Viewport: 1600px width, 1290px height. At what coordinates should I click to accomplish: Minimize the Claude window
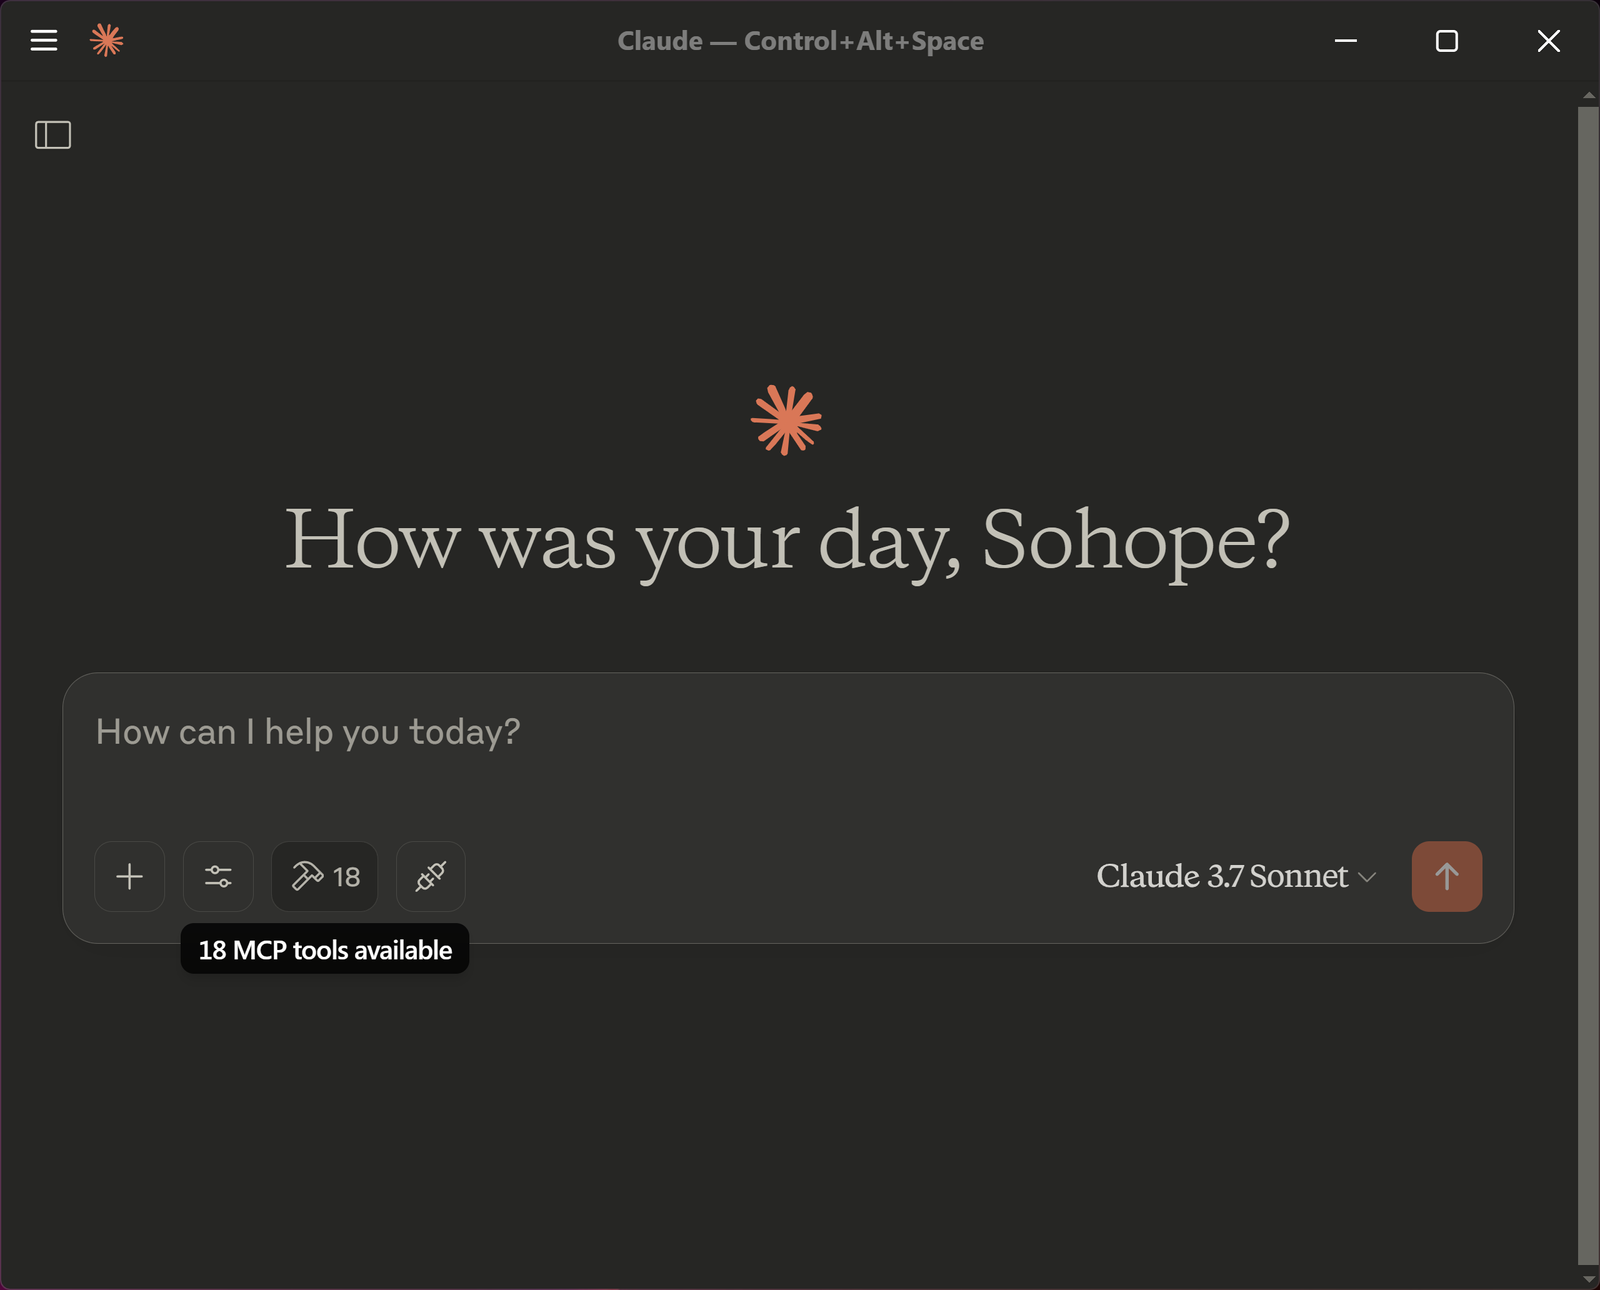tap(1346, 41)
